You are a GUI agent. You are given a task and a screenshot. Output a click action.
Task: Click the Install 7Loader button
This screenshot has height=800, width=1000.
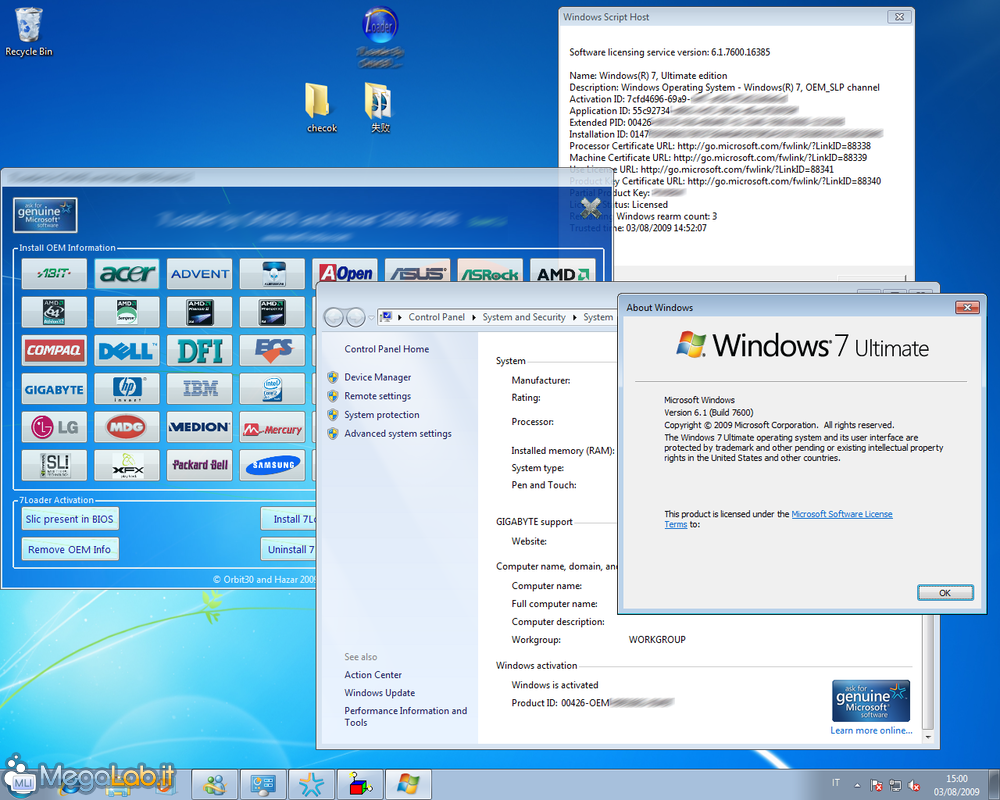tap(288, 519)
